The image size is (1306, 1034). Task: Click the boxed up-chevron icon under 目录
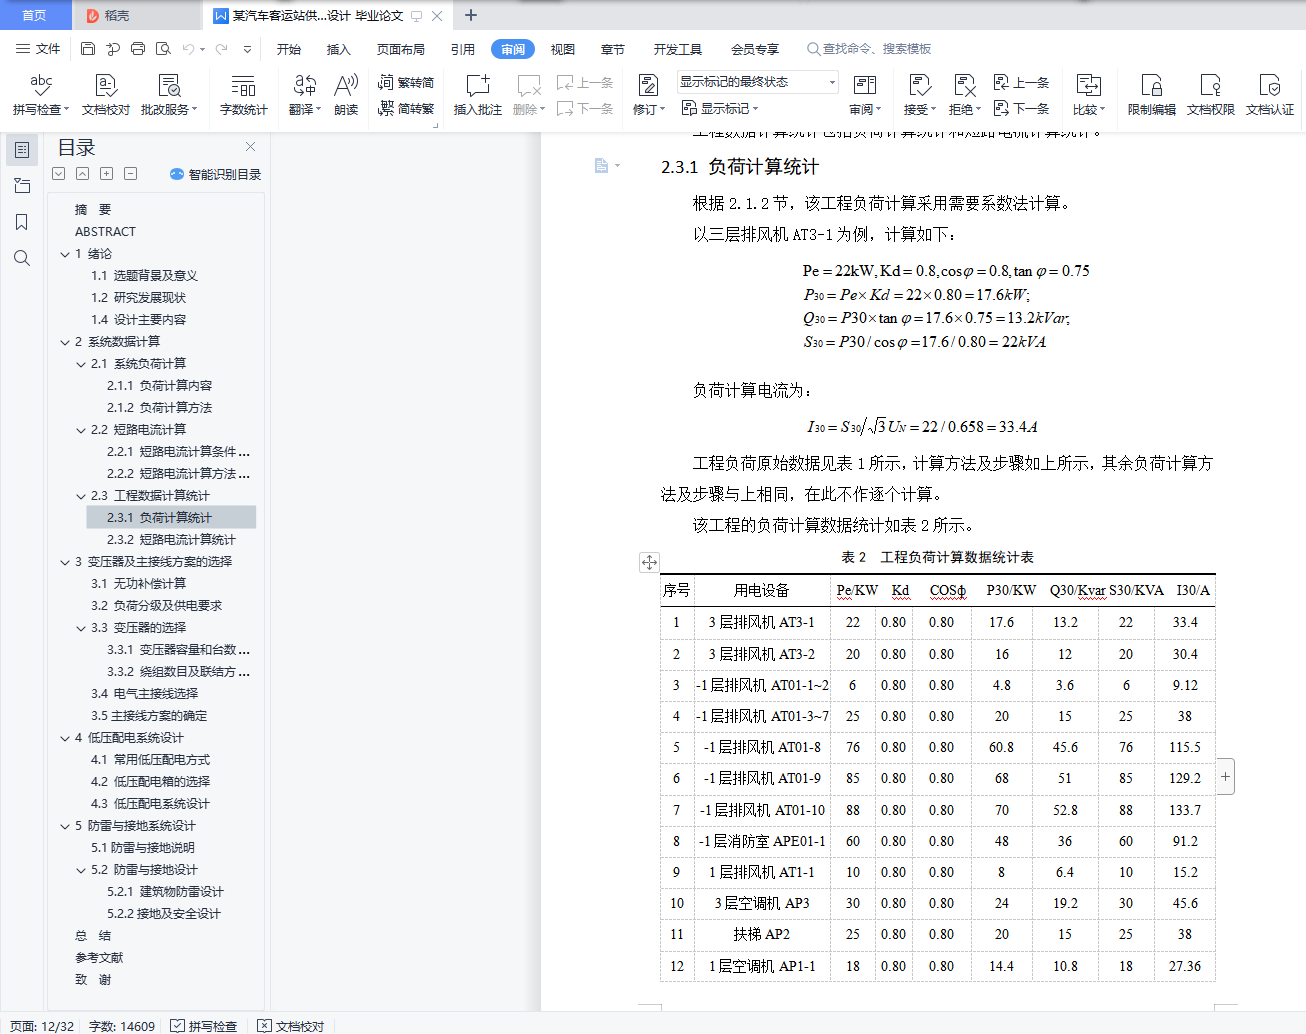83,174
